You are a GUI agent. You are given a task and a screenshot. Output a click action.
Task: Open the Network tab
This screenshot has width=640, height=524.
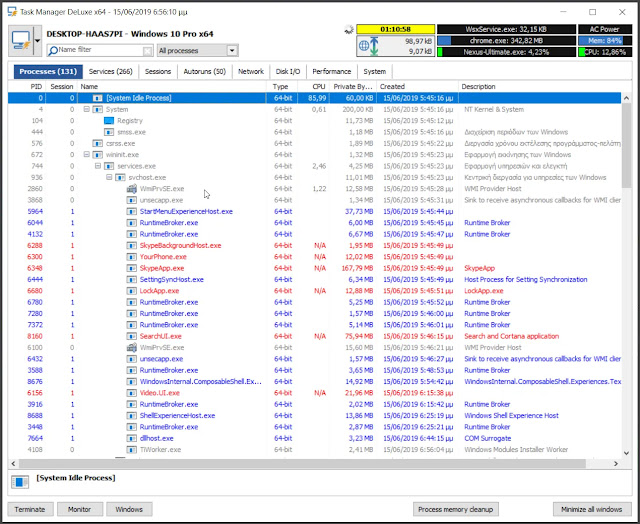click(x=251, y=71)
